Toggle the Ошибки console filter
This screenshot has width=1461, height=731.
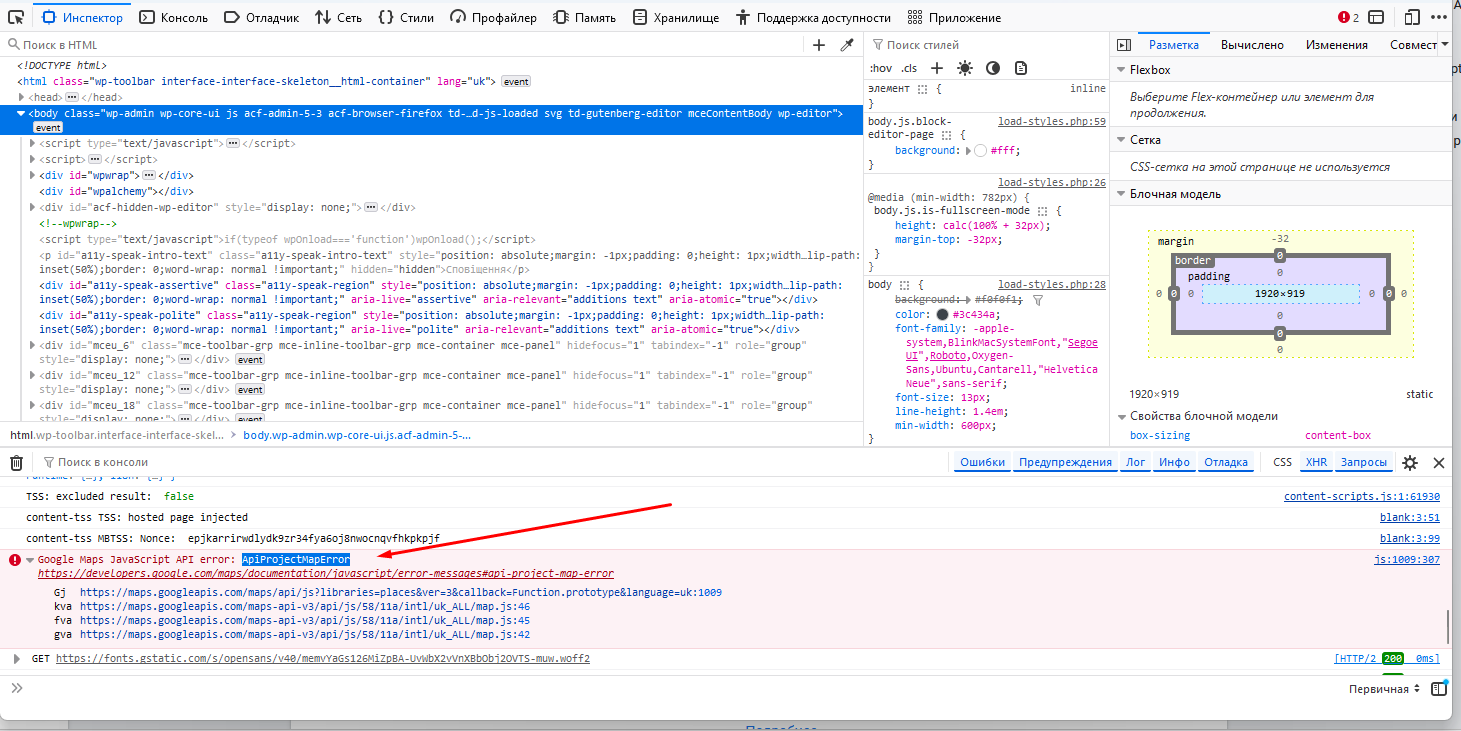(982, 462)
